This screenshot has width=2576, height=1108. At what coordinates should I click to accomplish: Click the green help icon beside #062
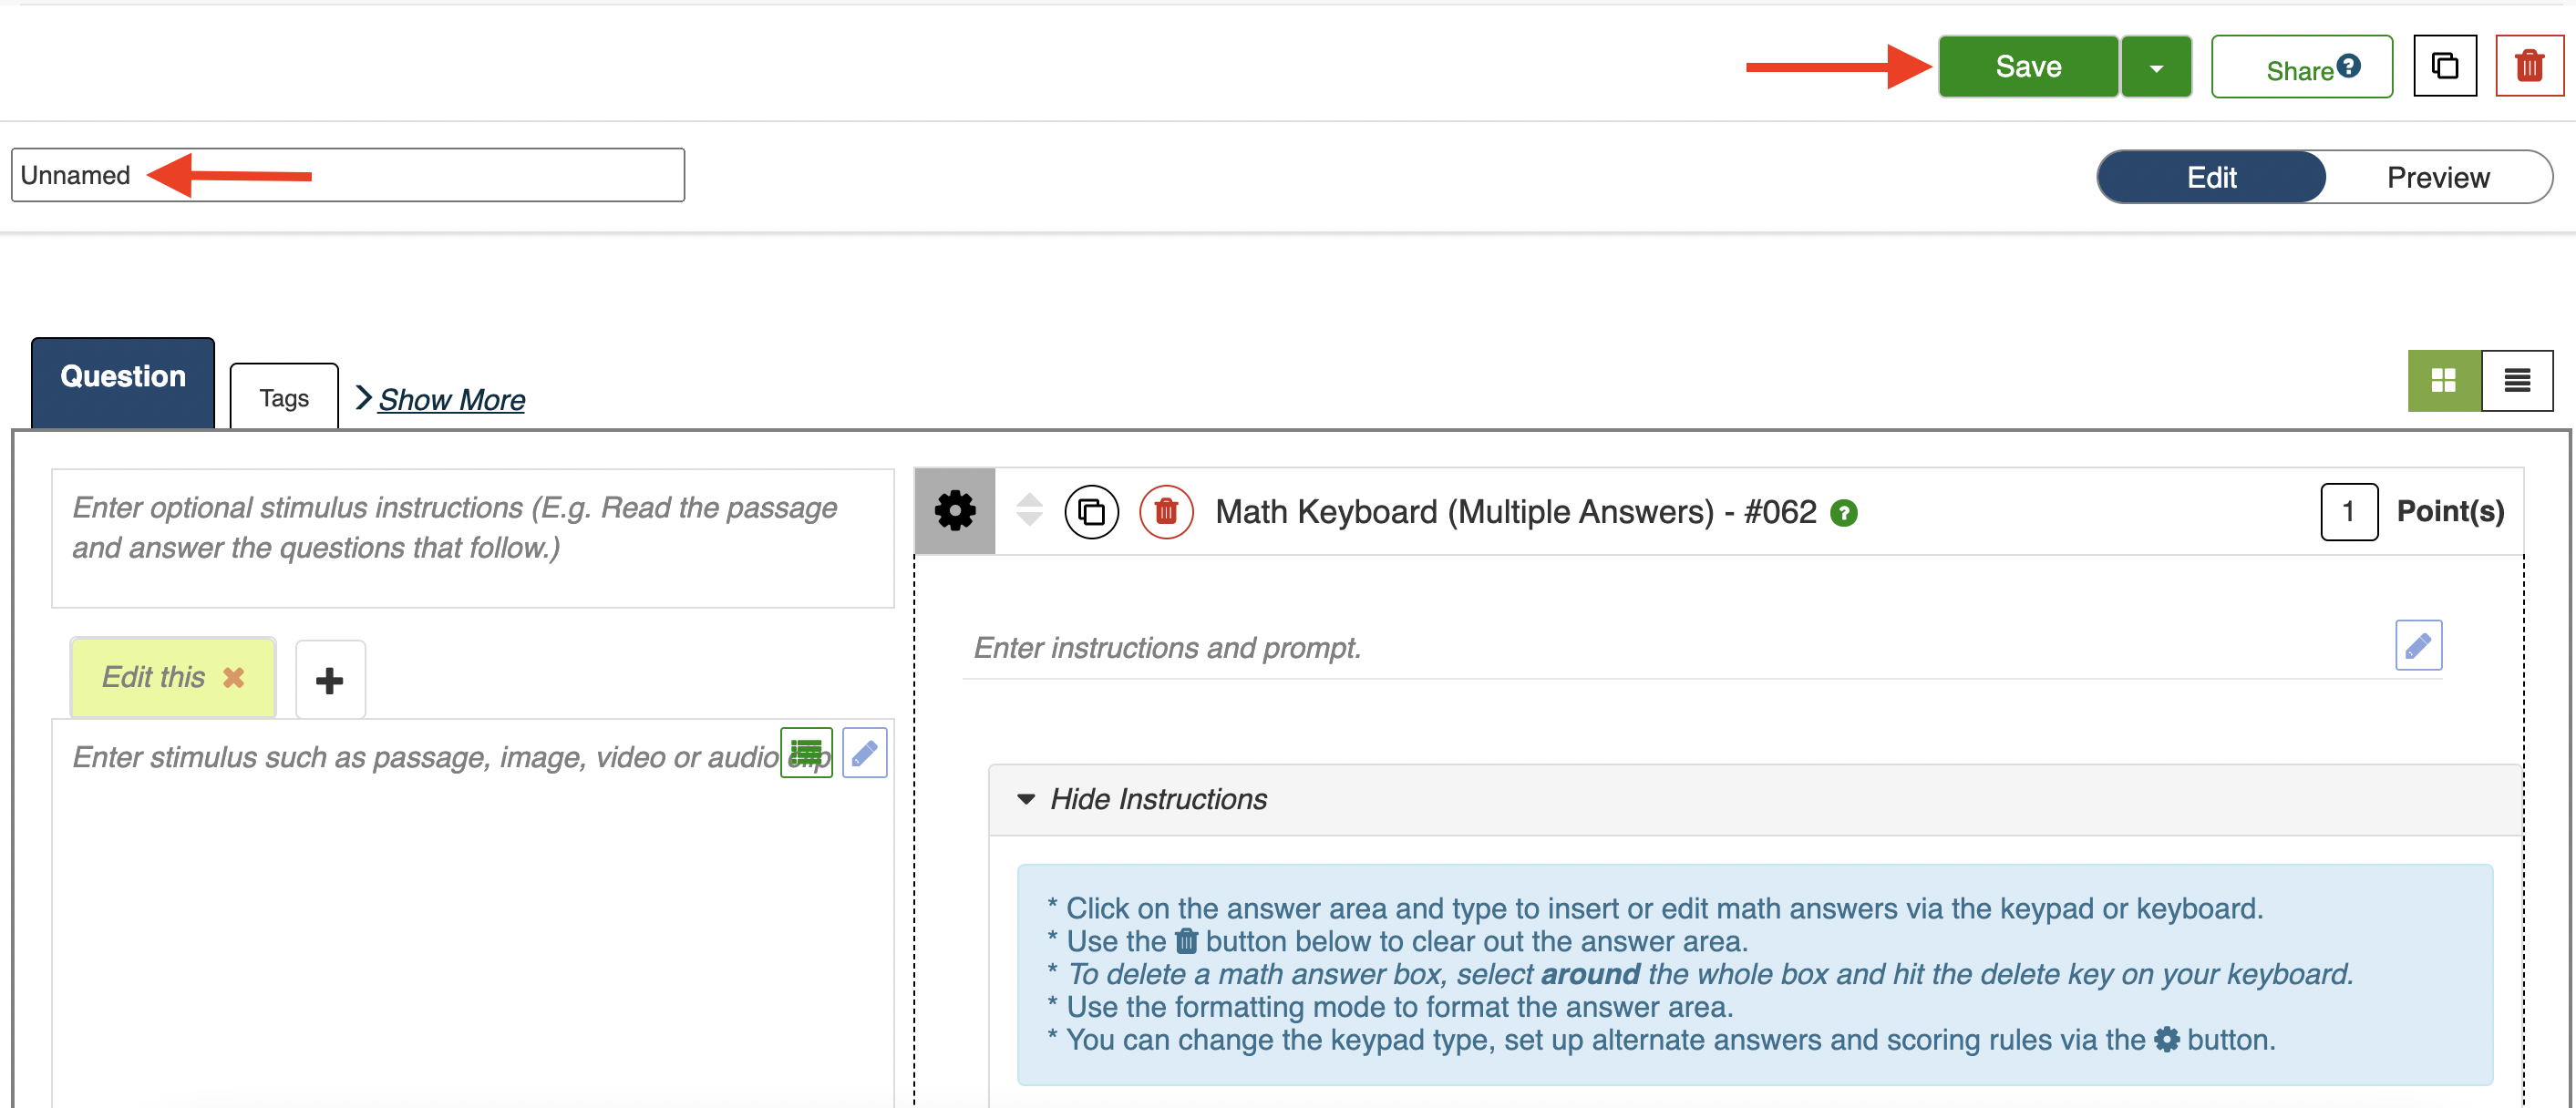[1843, 513]
